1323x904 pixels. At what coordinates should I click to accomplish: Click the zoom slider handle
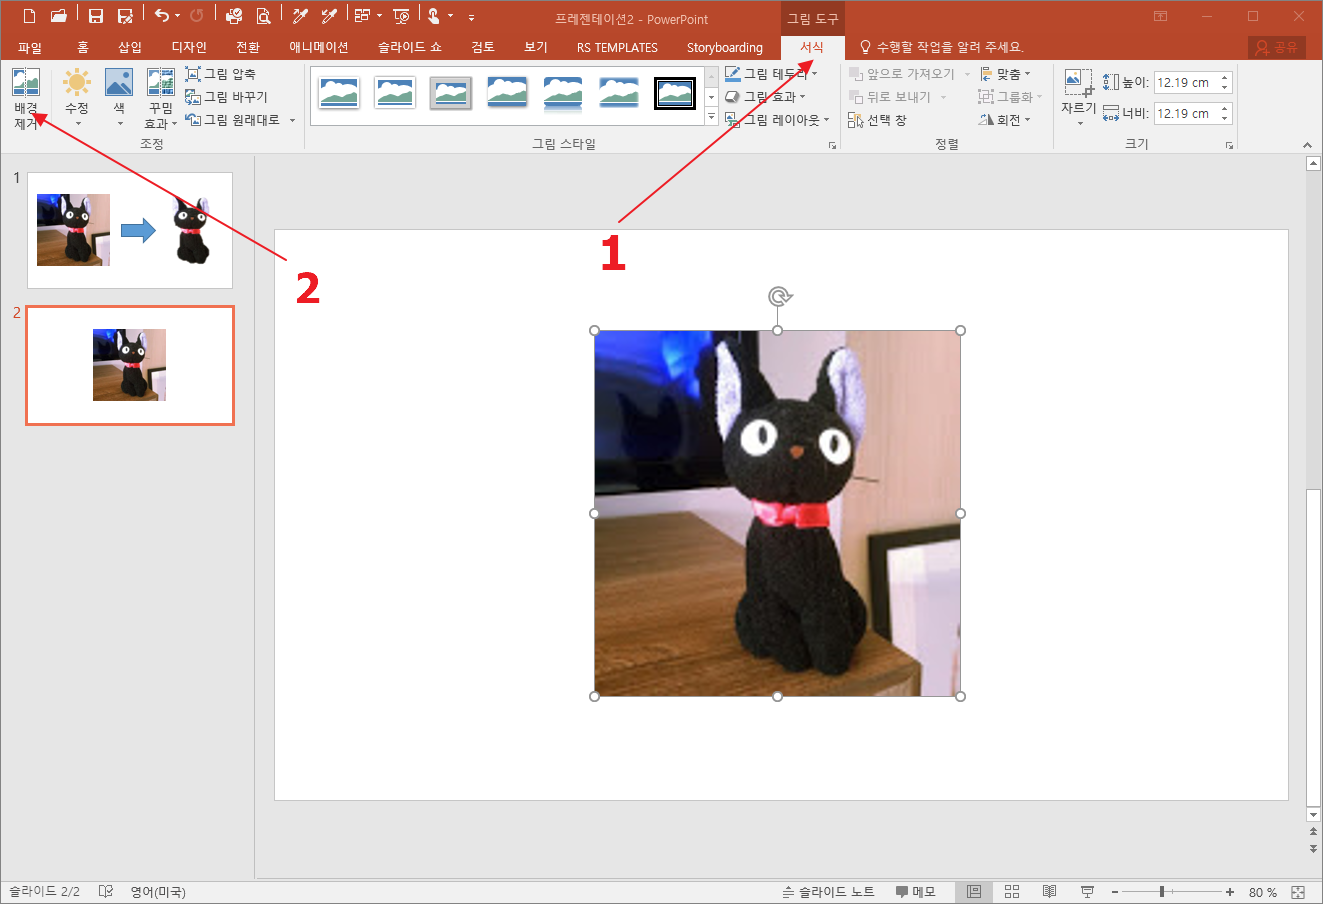(1162, 892)
